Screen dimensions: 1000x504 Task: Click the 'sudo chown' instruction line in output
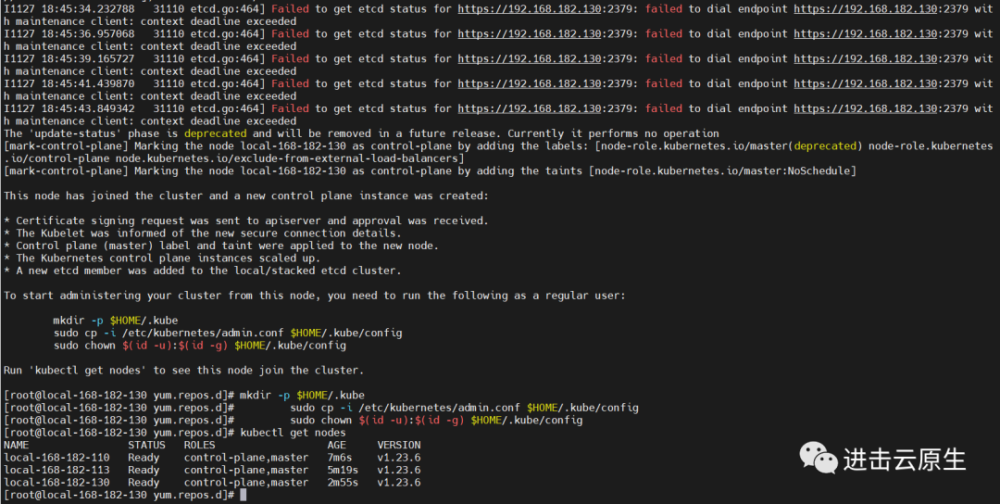click(200, 345)
